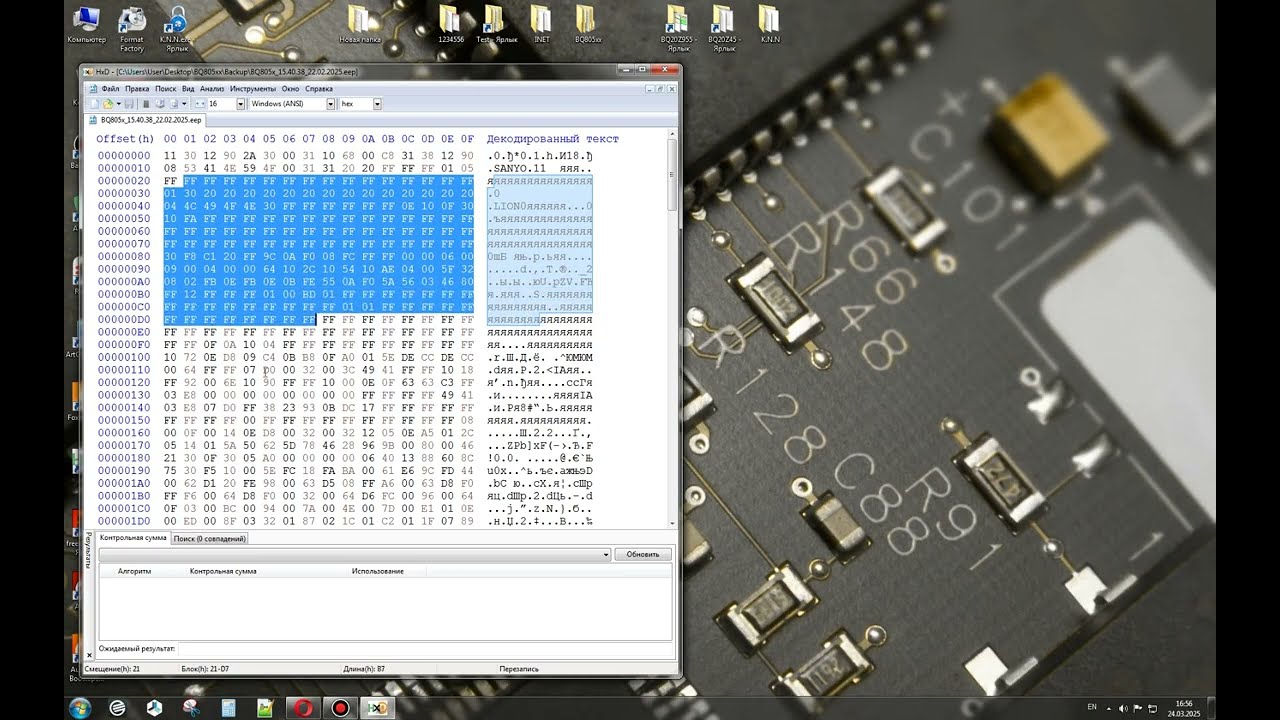The width and height of the screenshot is (1280, 720).
Task: Open the recent files arrow next to Open icon
Action: [x=118, y=103]
